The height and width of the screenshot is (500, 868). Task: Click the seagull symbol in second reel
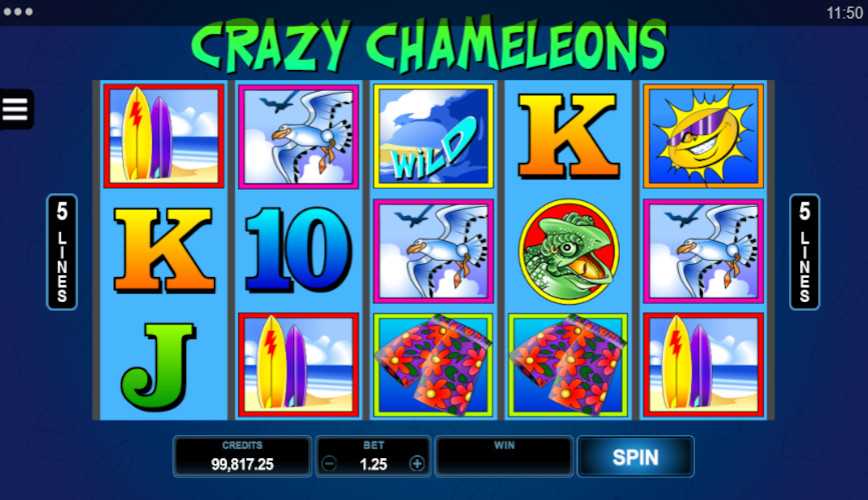(x=298, y=136)
